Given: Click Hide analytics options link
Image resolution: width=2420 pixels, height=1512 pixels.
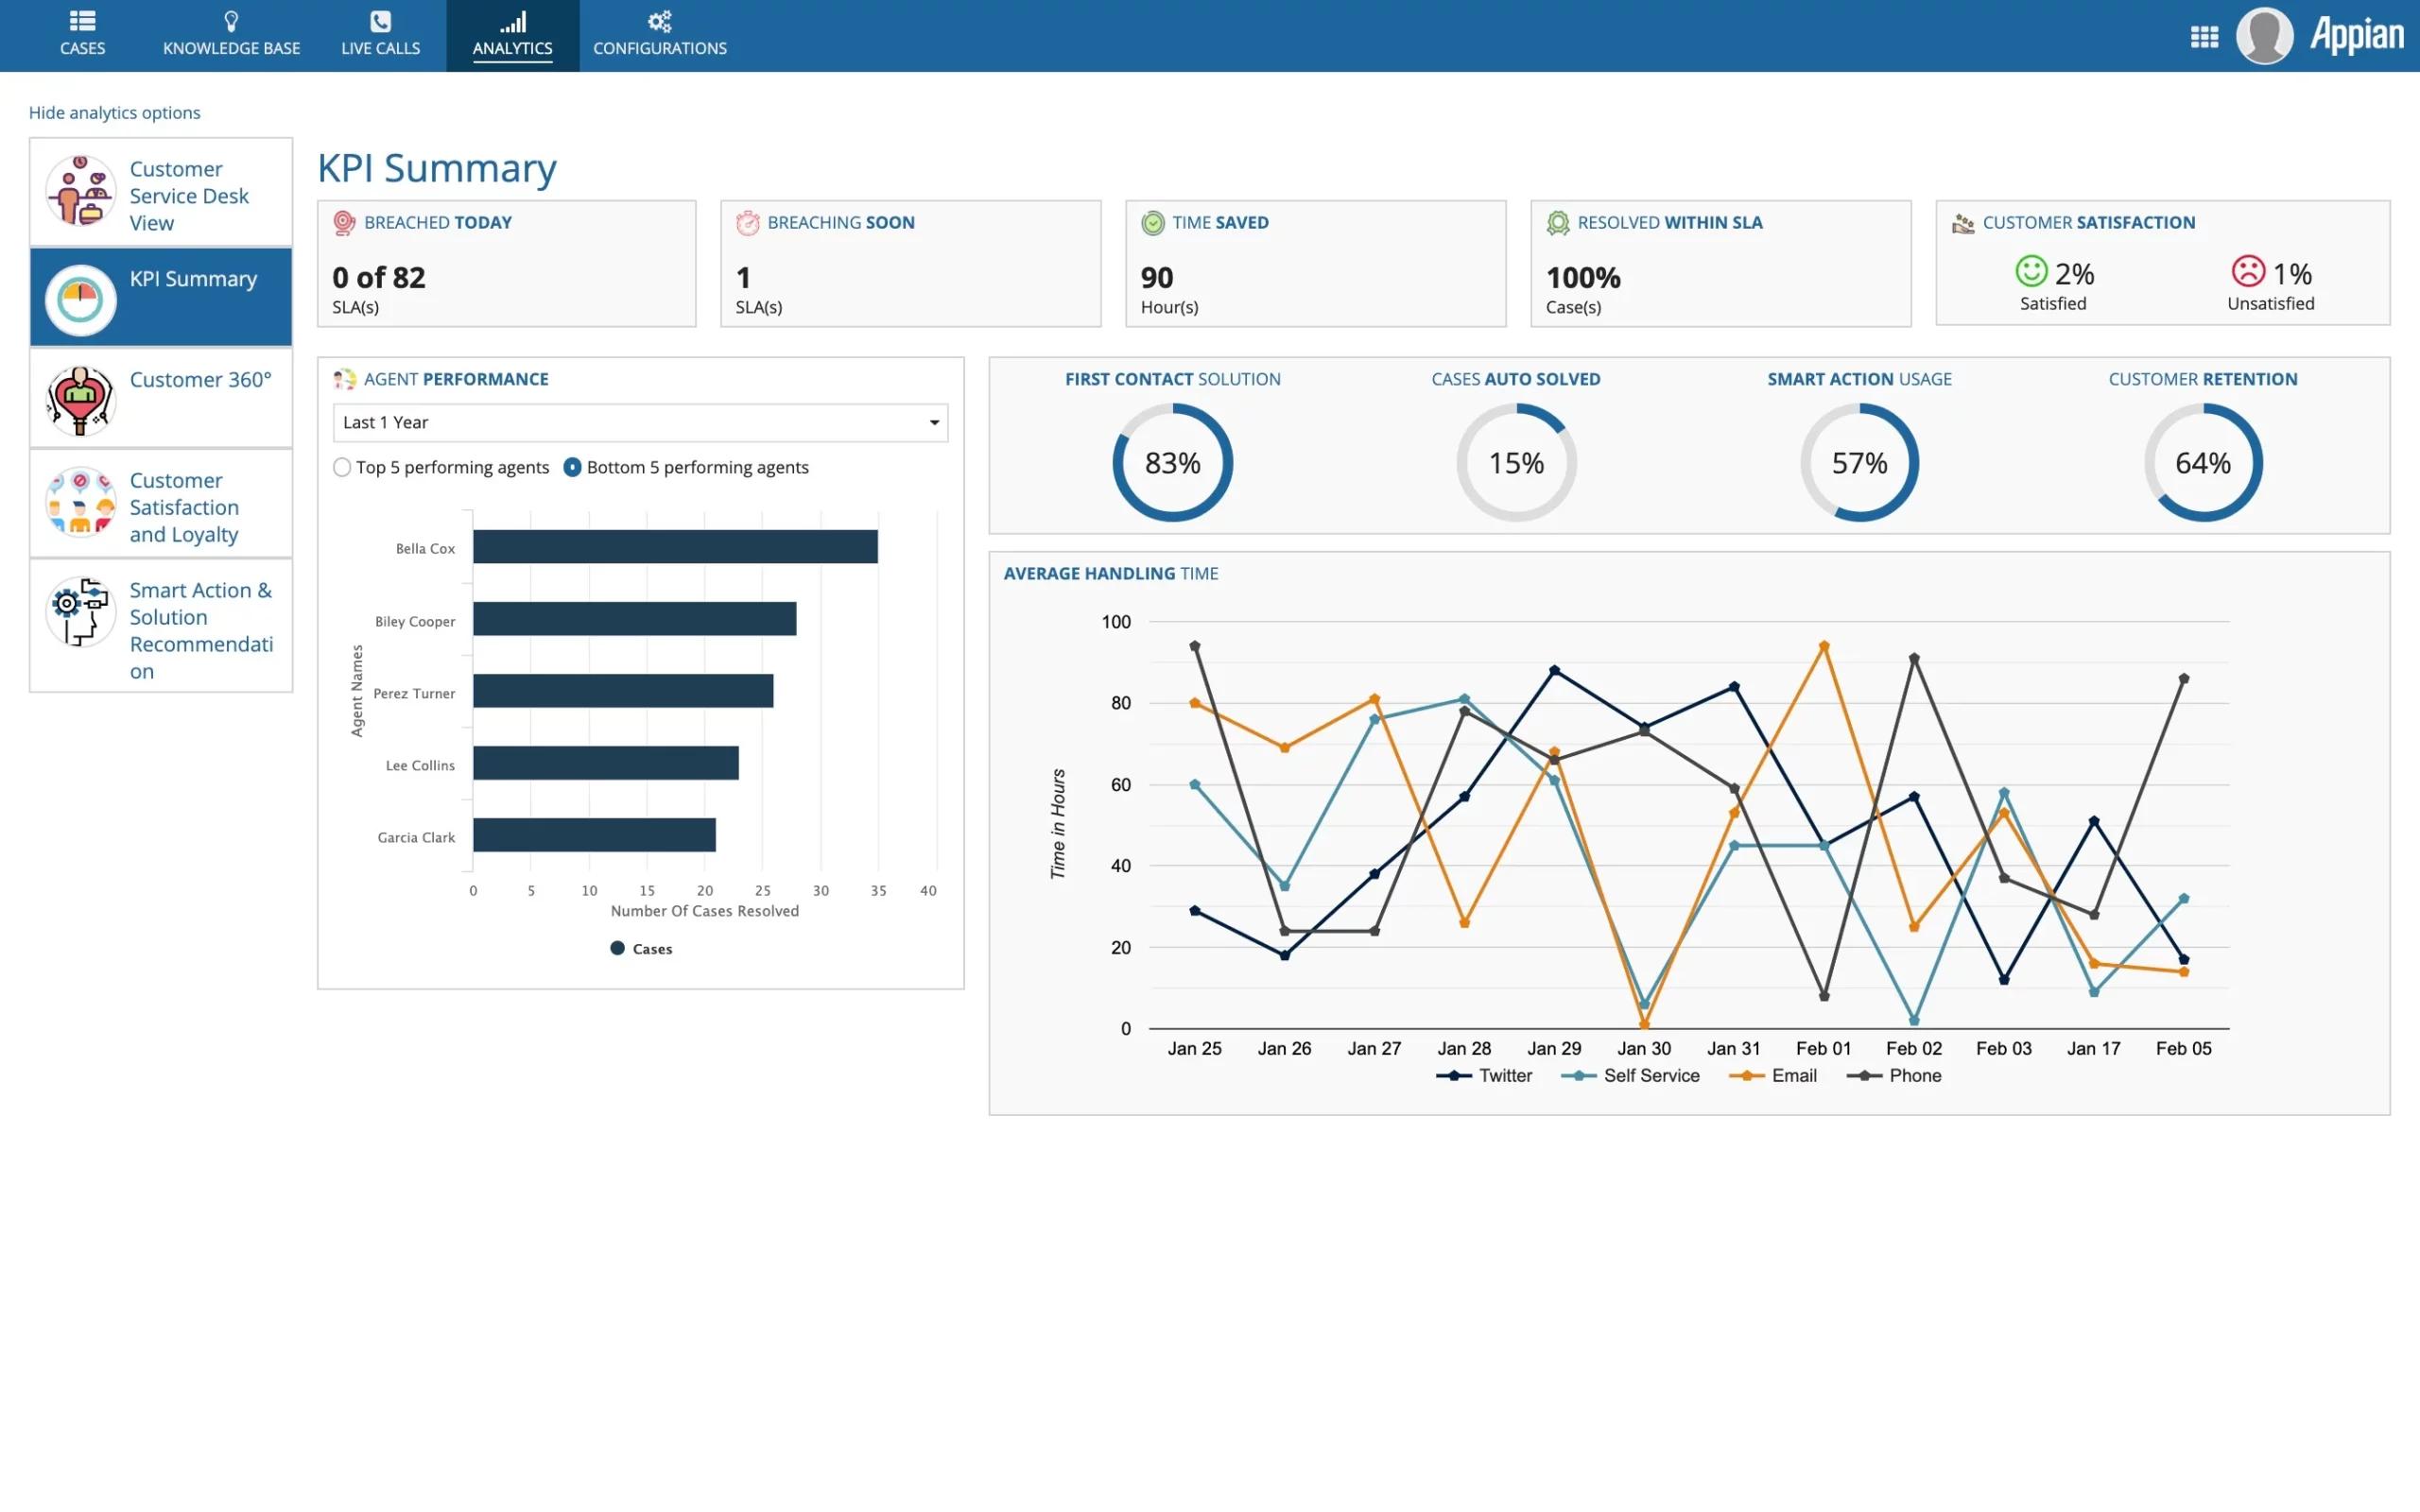Looking at the screenshot, I should 114,112.
